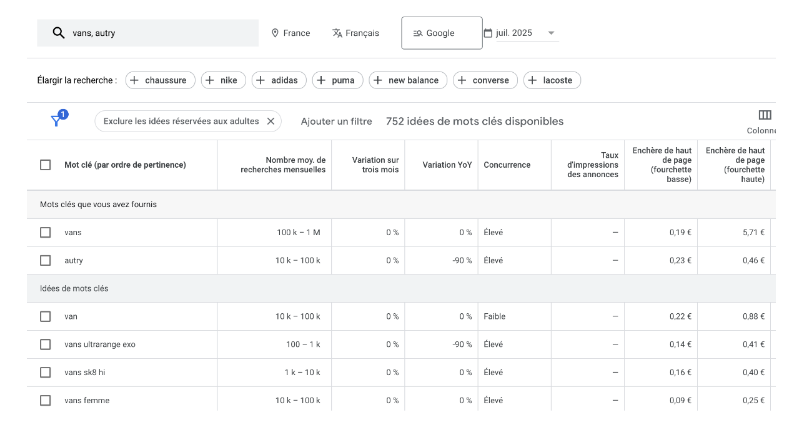Click the search magnifier icon

[x=59, y=33]
